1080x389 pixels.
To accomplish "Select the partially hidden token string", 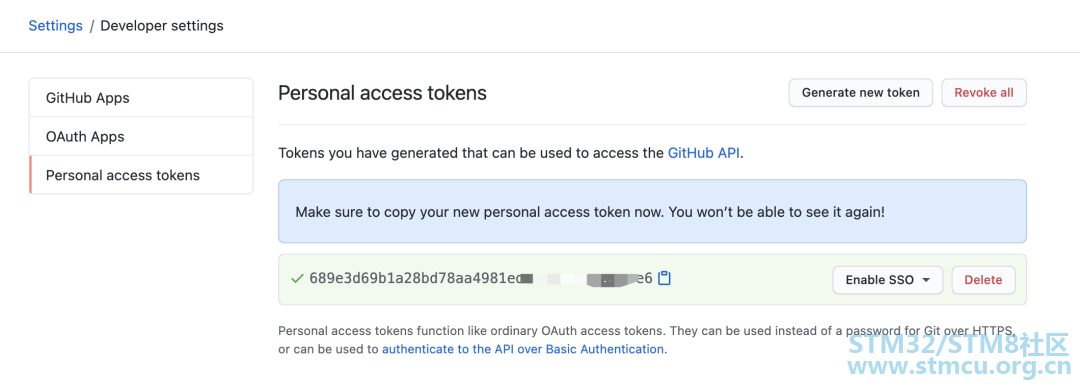I will [481, 279].
